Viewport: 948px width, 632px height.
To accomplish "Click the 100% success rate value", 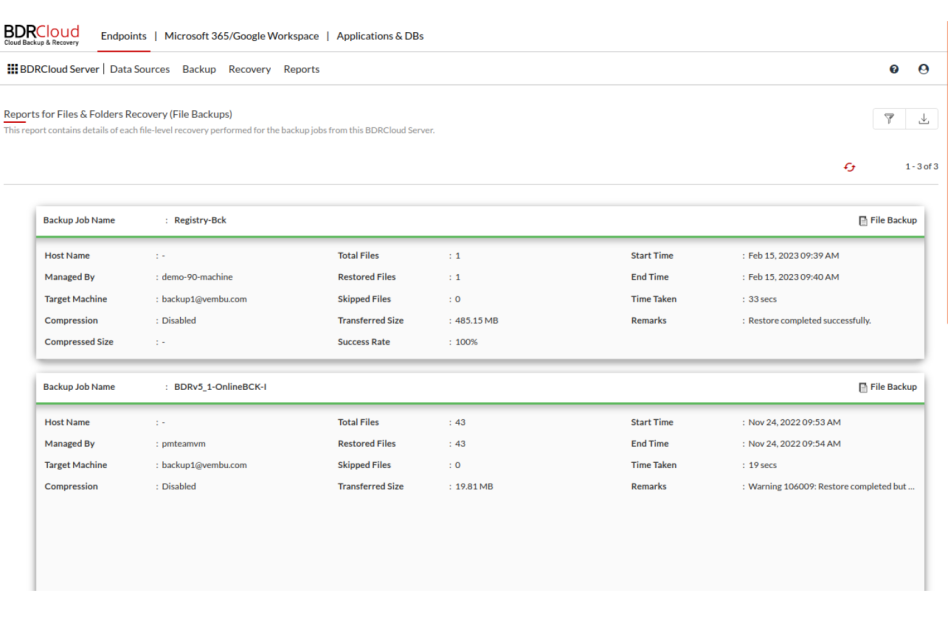I will click(466, 342).
